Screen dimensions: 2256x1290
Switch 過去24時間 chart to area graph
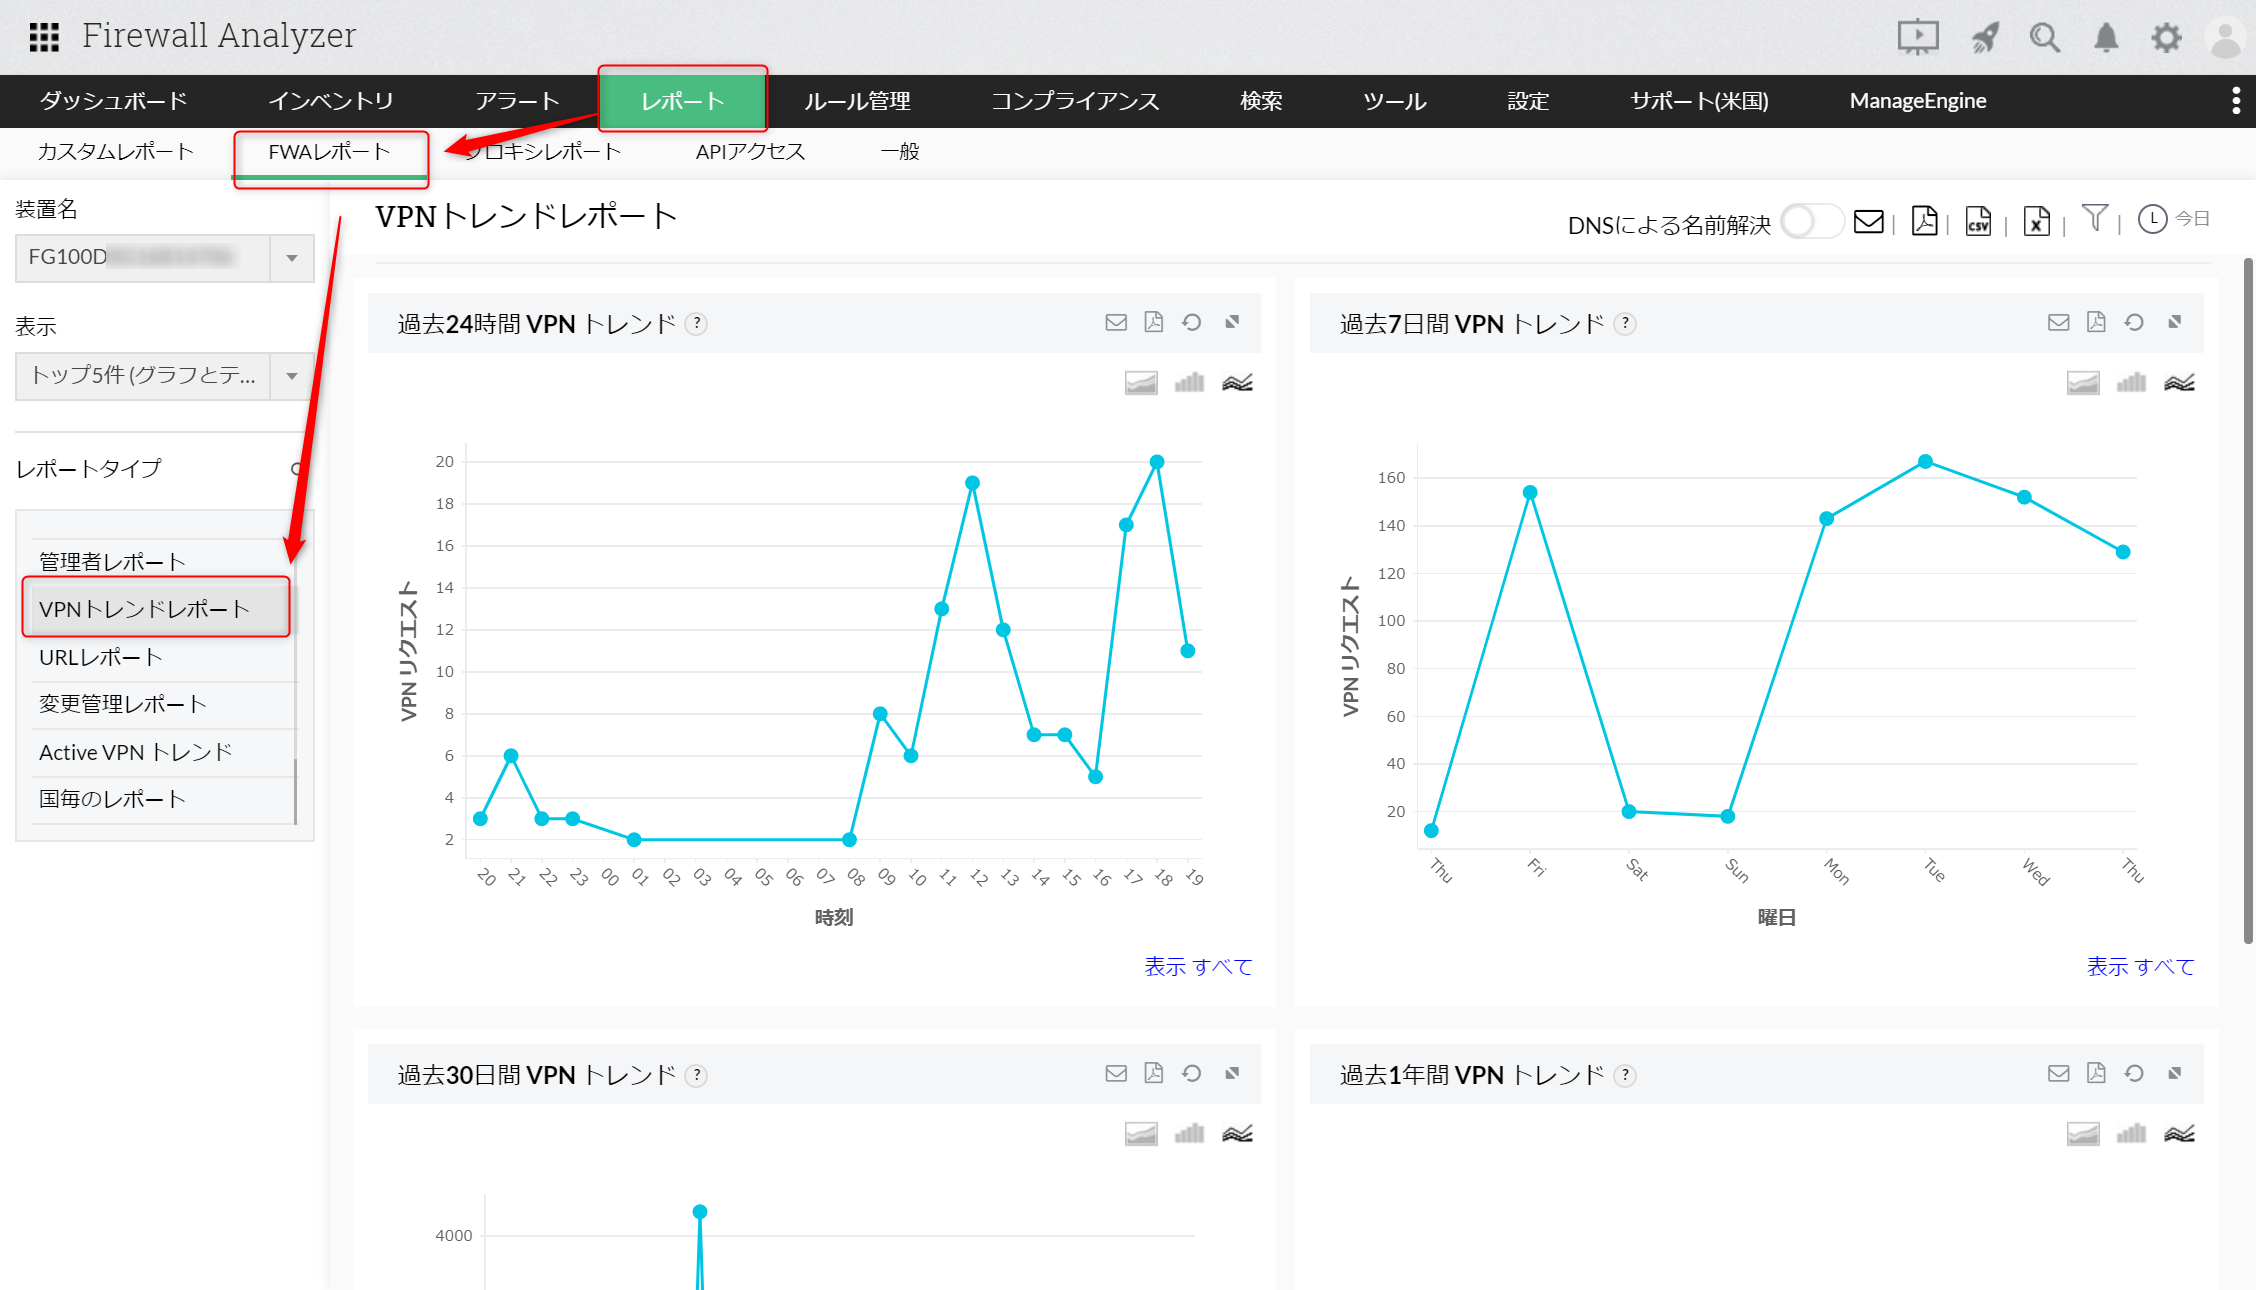coord(1141,382)
